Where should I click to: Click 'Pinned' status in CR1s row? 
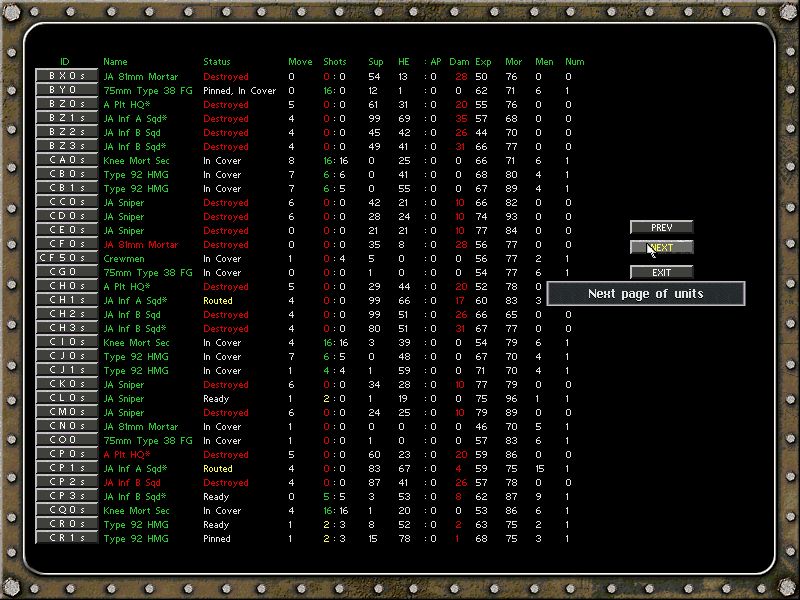click(x=217, y=539)
